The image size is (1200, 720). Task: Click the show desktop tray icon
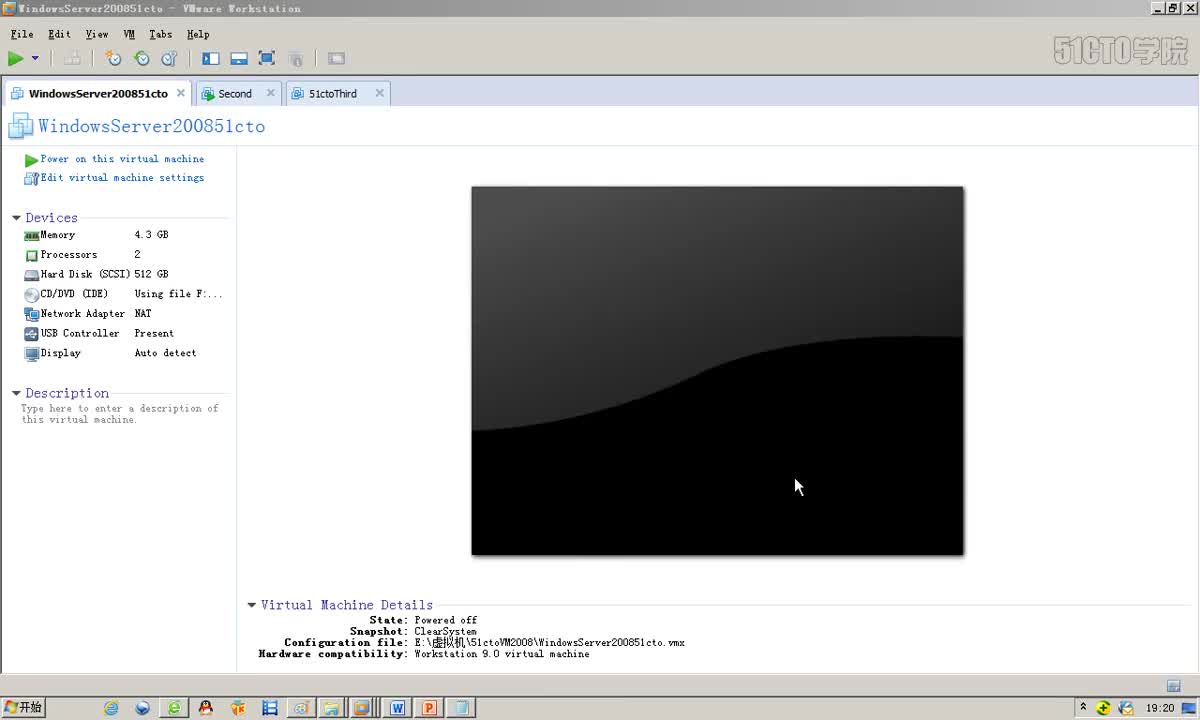point(1189,708)
